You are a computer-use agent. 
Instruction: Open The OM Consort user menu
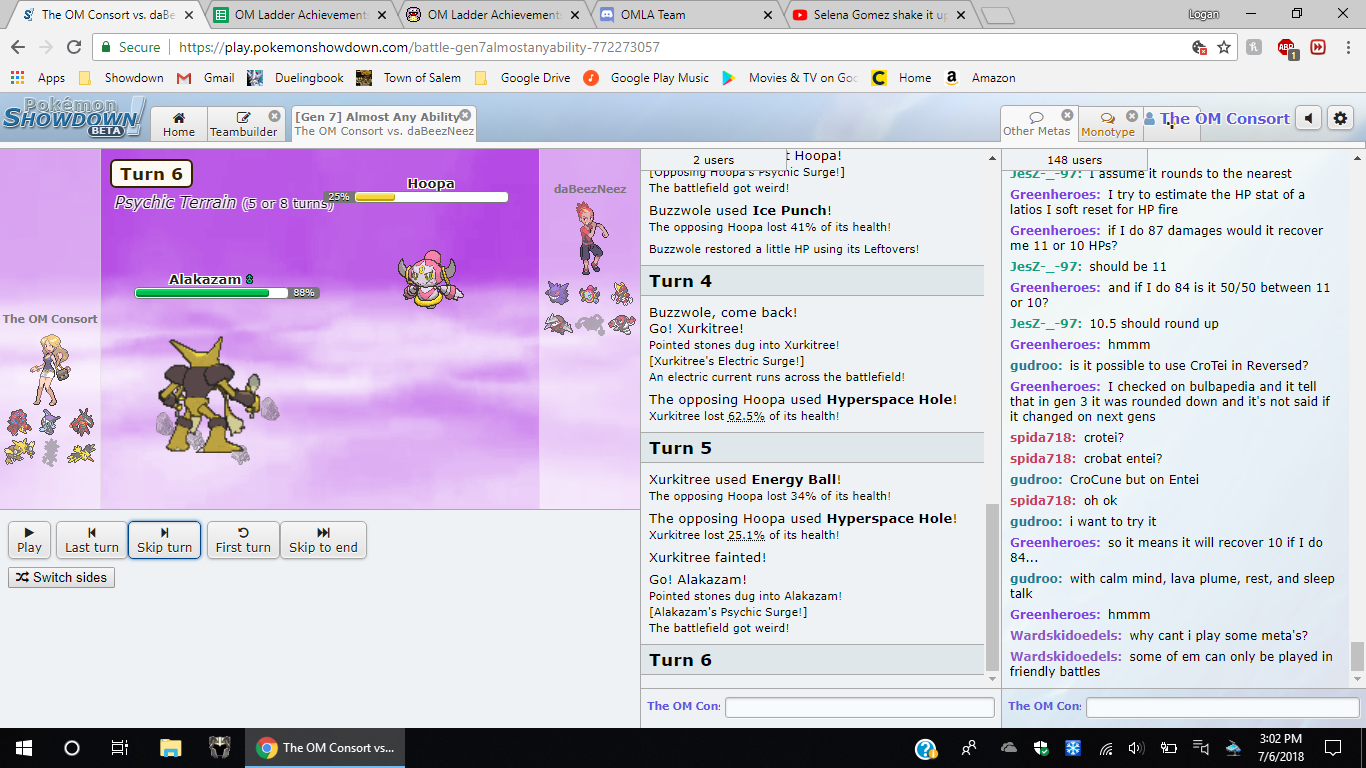[1217, 118]
